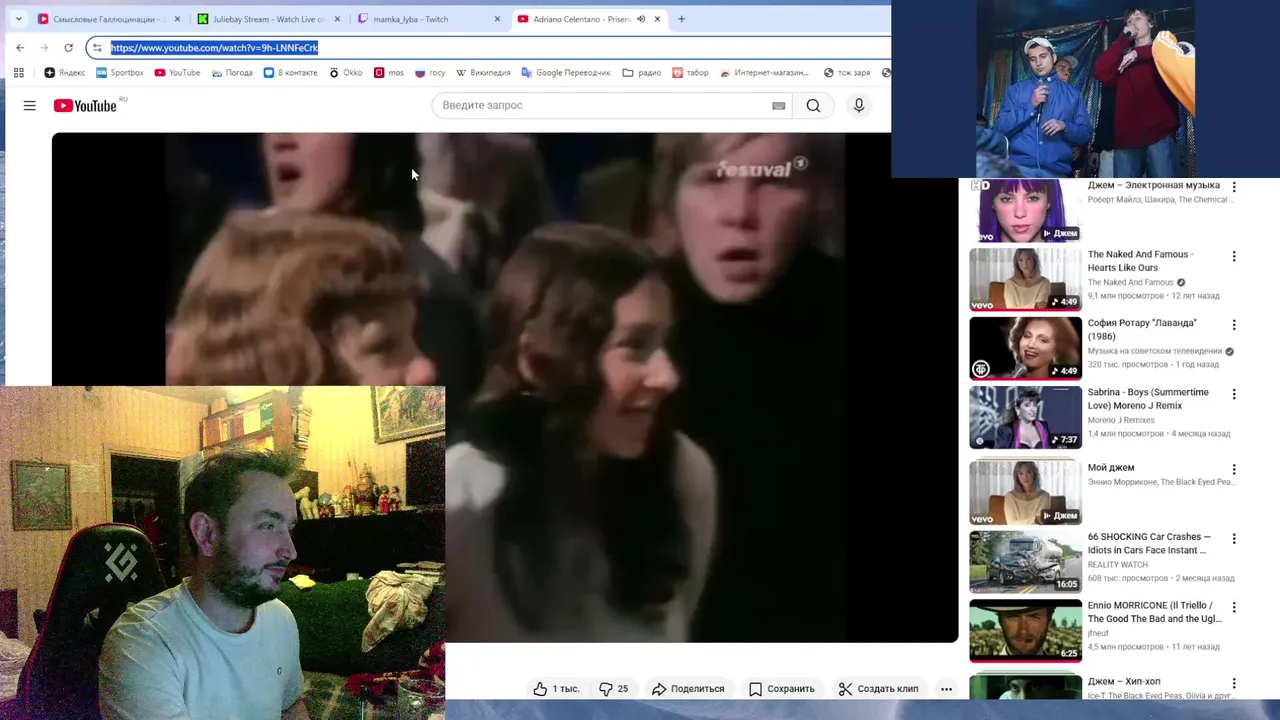Open the табор bookmark
The height and width of the screenshot is (720, 1280).
click(x=690, y=72)
